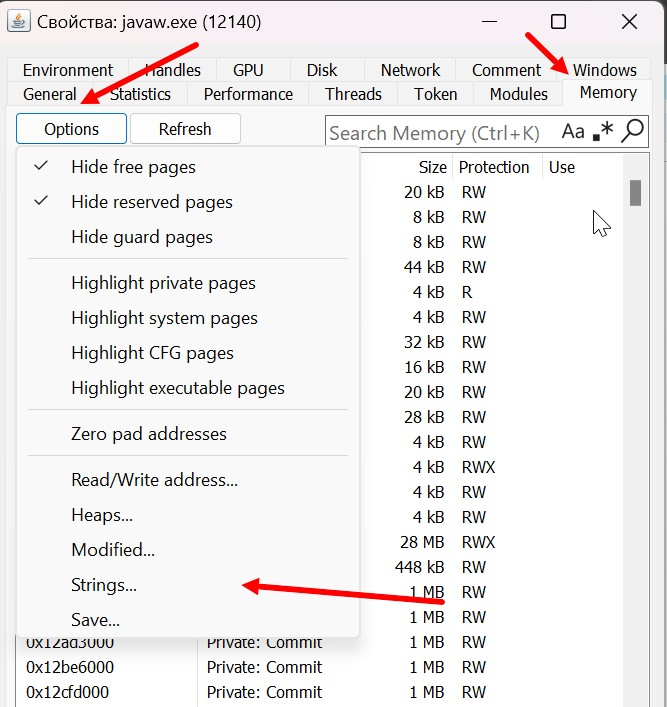The height and width of the screenshot is (707, 667).
Task: Select address 0x12cfd000 row
Action: pyautogui.click(x=319, y=692)
